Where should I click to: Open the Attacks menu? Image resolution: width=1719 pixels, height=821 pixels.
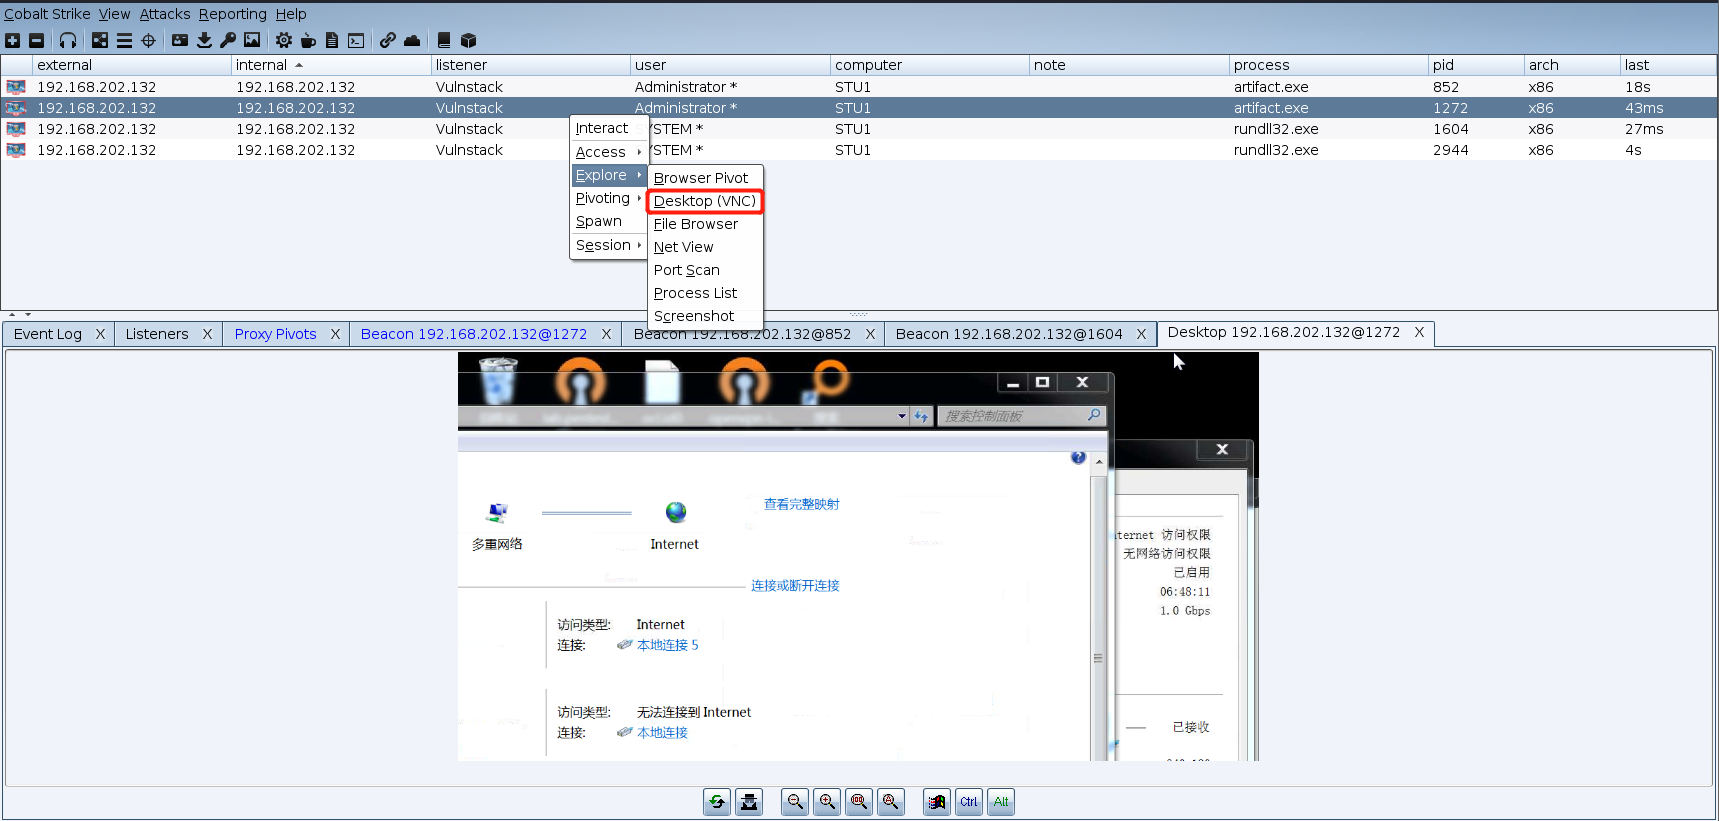[x=165, y=14]
